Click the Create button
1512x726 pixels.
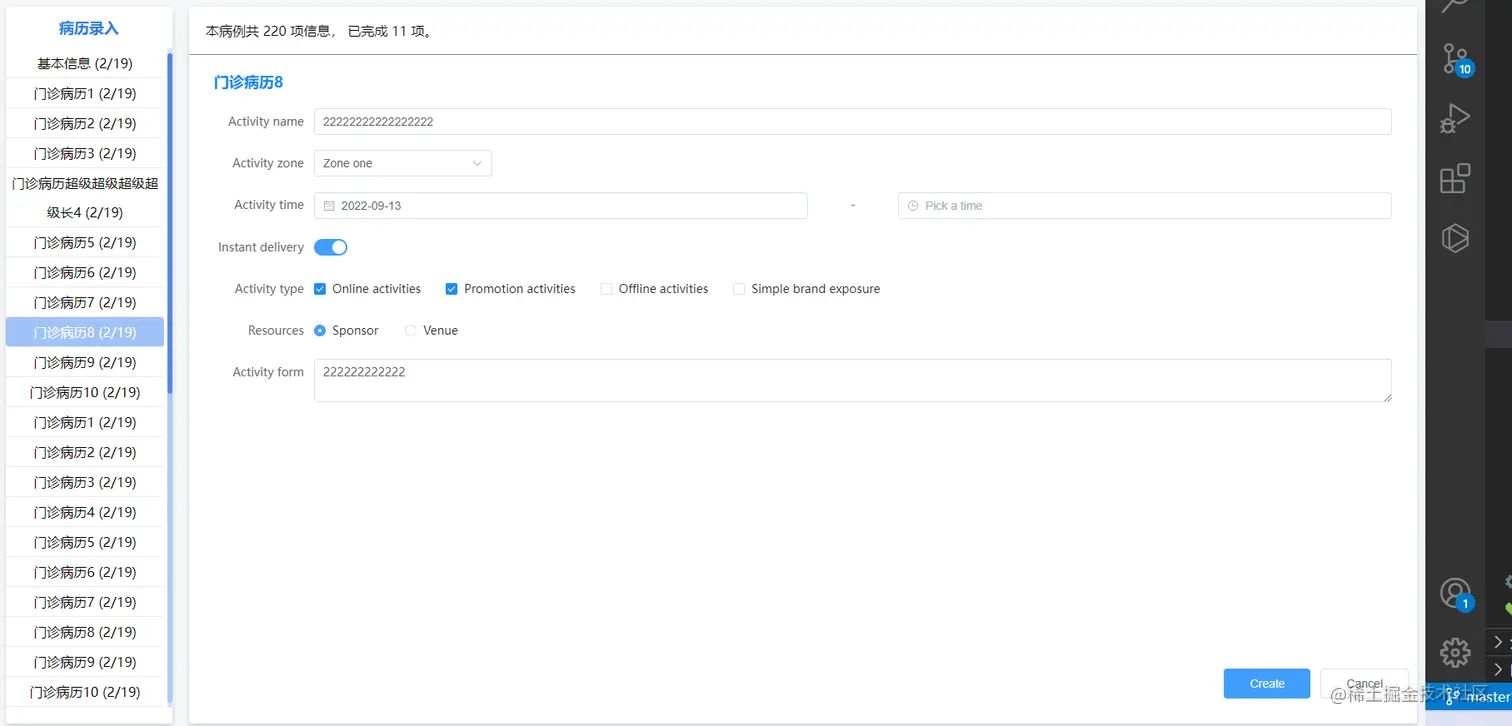(1266, 684)
